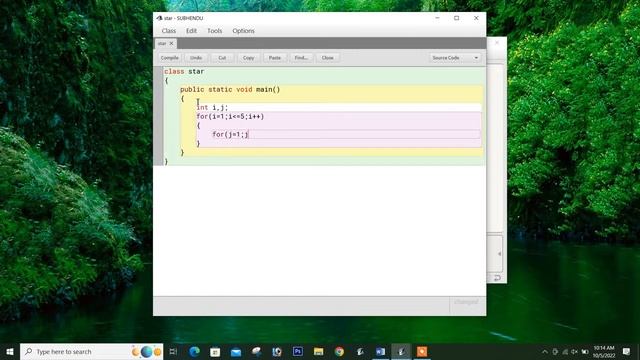Click the Find... button
Image resolution: width=640 pixels, height=360 pixels.
[x=301, y=58]
